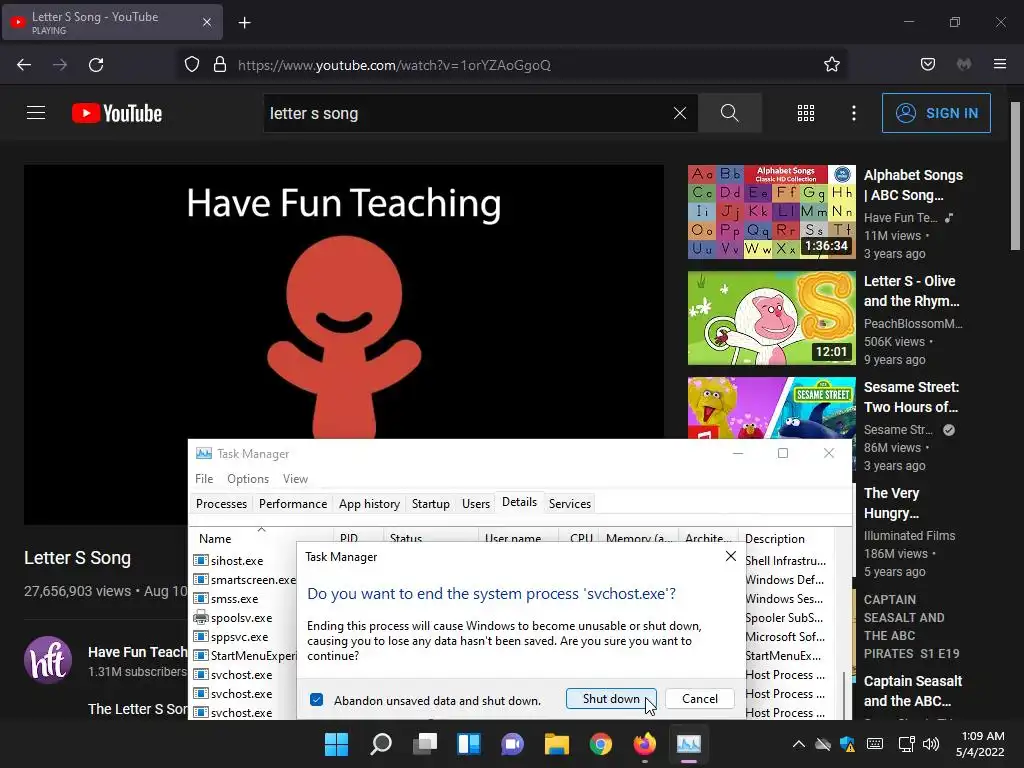Open the Alphabet Songs video thumbnail
The image size is (1024, 768).
(x=771, y=212)
